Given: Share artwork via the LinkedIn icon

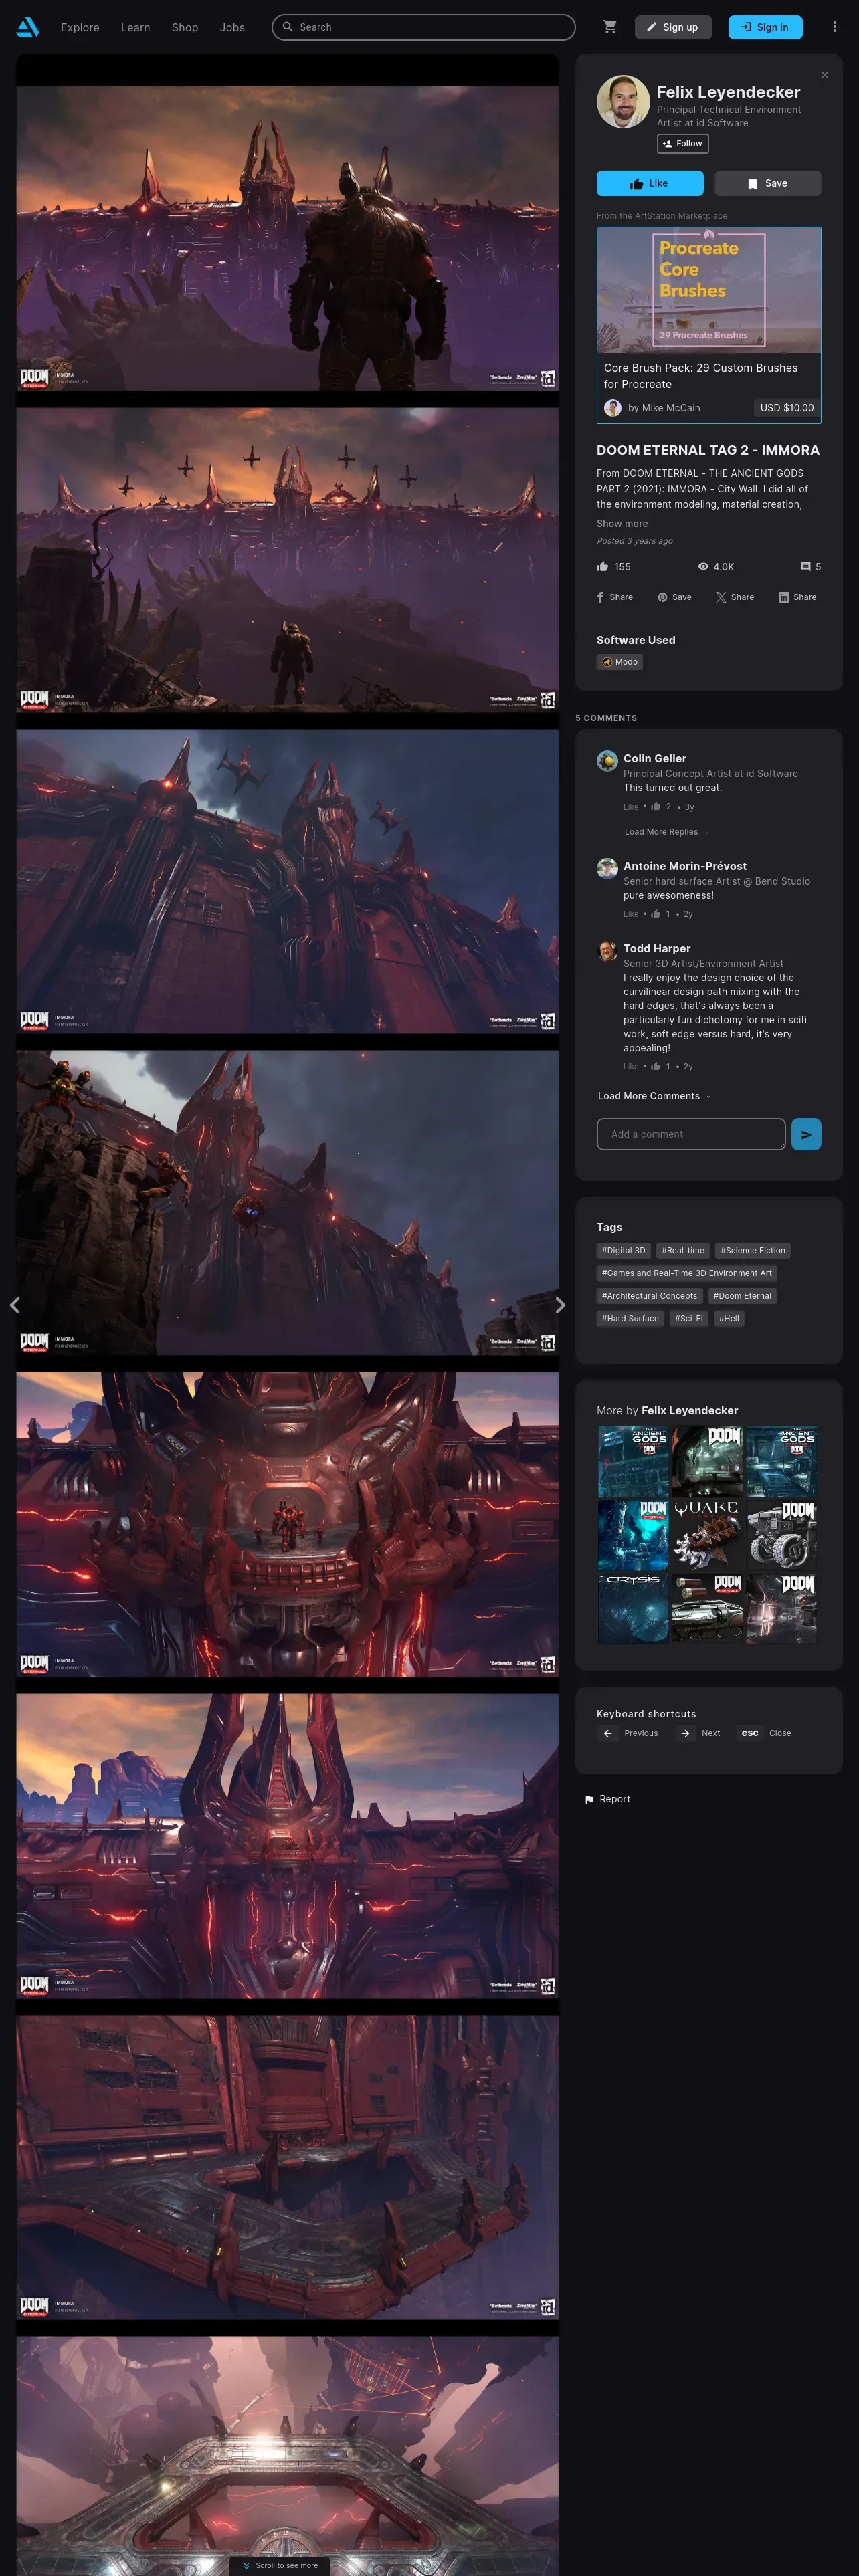Looking at the screenshot, I should pyautogui.click(x=798, y=597).
